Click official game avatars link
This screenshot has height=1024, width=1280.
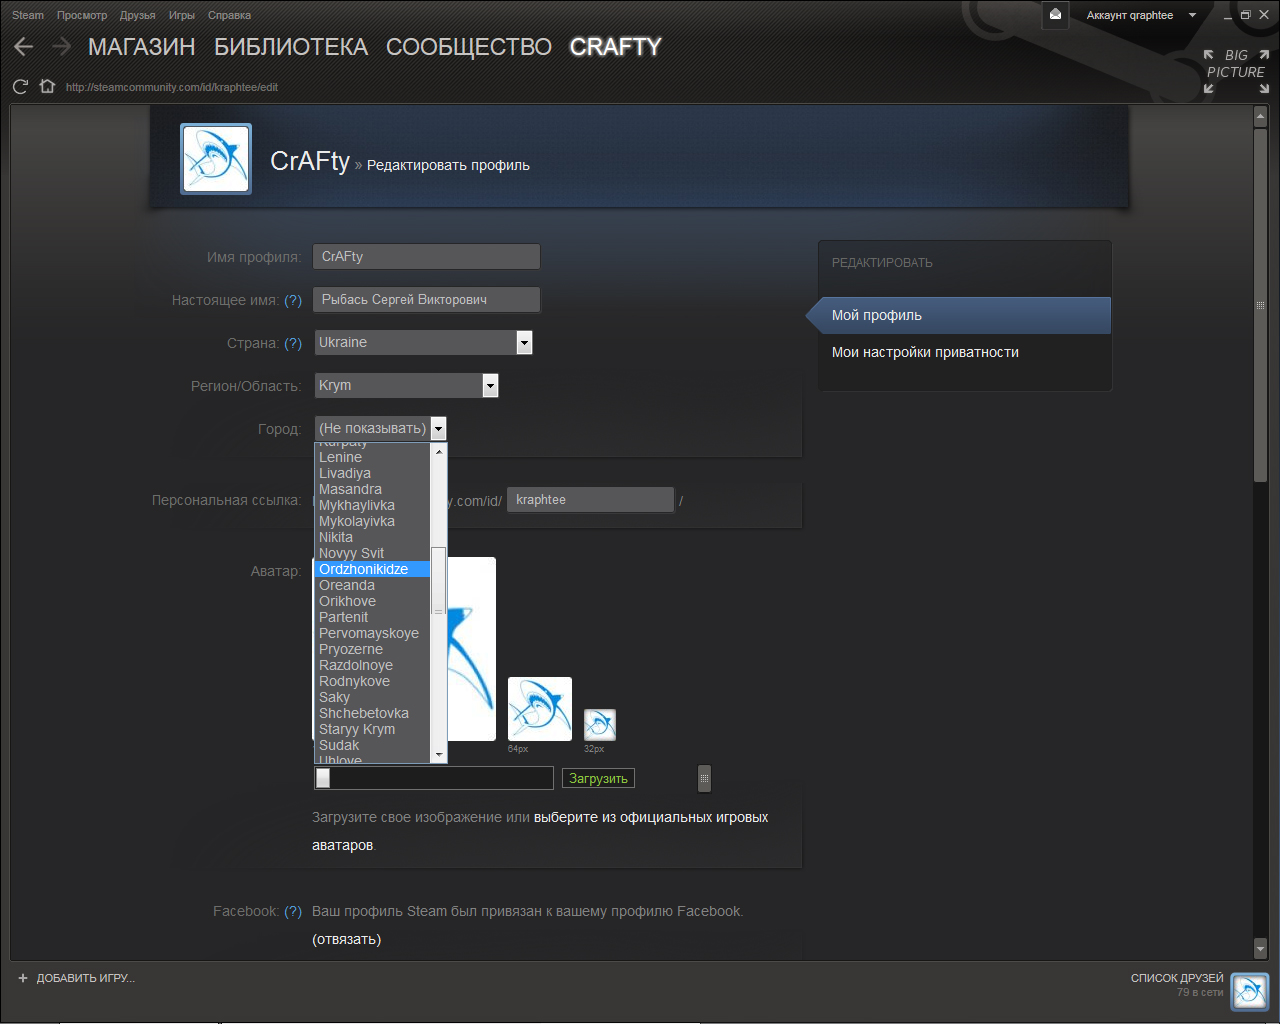[651, 817]
